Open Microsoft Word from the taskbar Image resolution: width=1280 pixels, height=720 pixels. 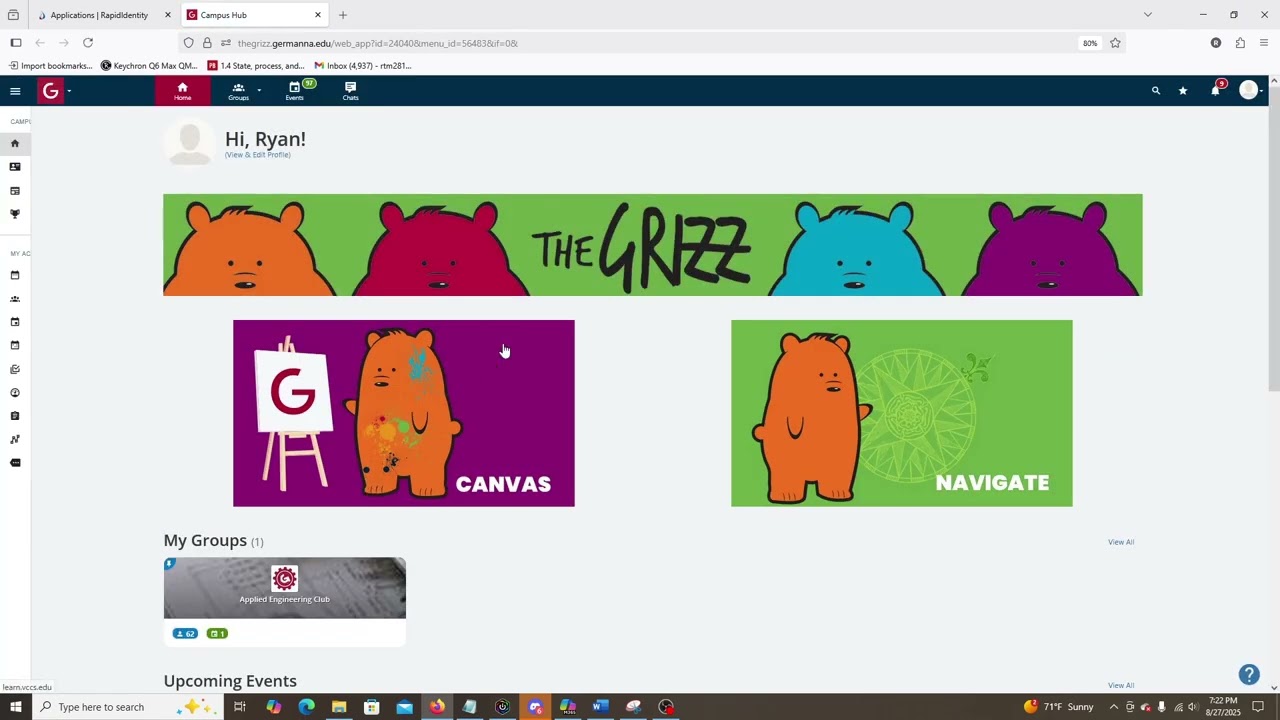[600, 707]
